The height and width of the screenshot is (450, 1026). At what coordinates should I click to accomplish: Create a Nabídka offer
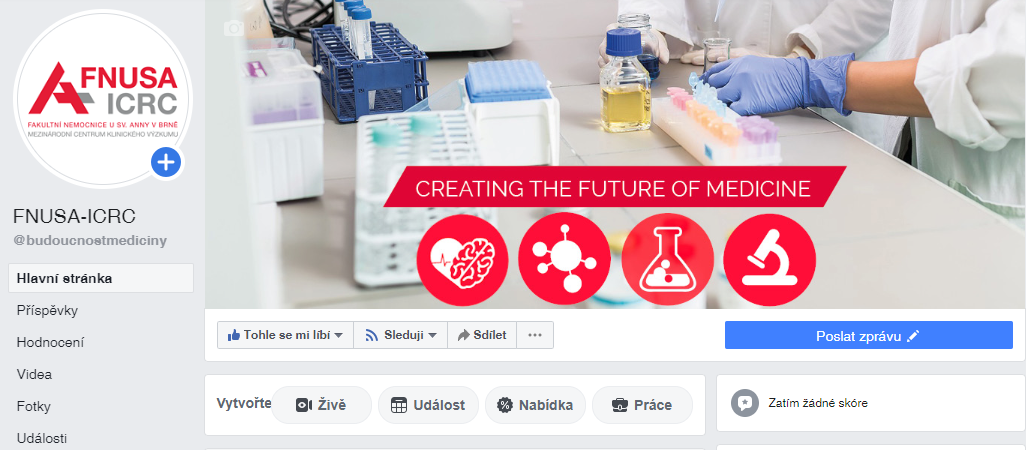535,405
